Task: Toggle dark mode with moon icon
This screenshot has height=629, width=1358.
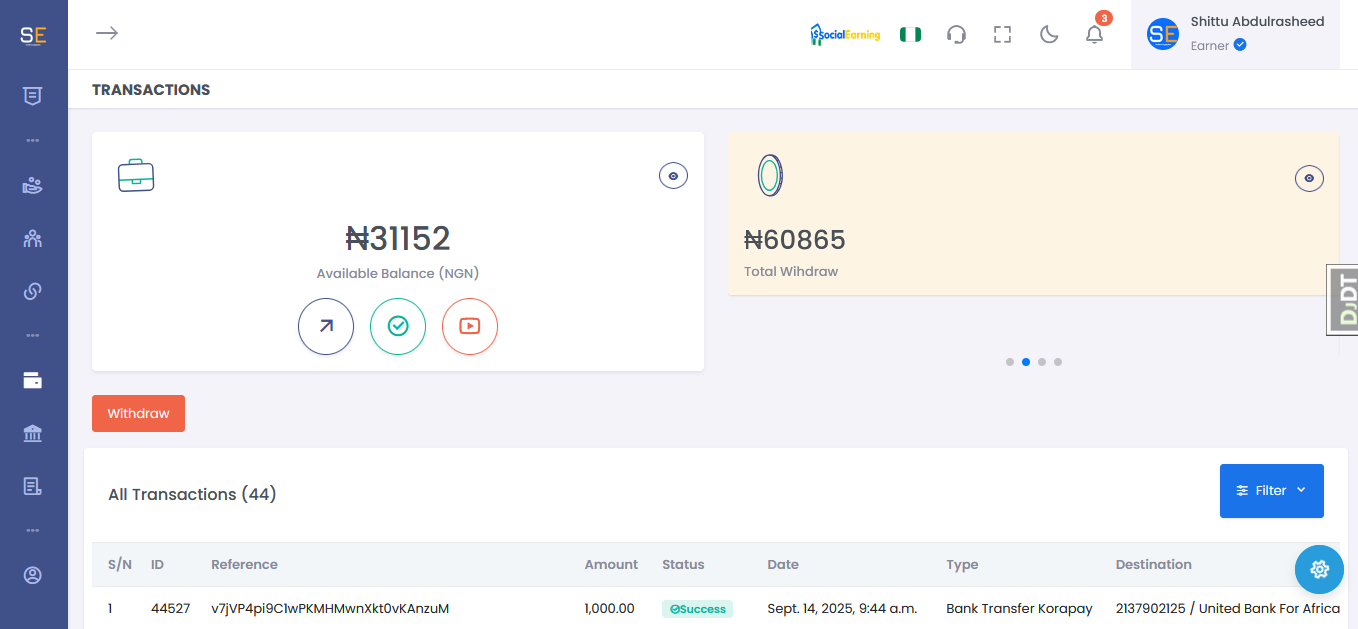Action: coord(1049,35)
